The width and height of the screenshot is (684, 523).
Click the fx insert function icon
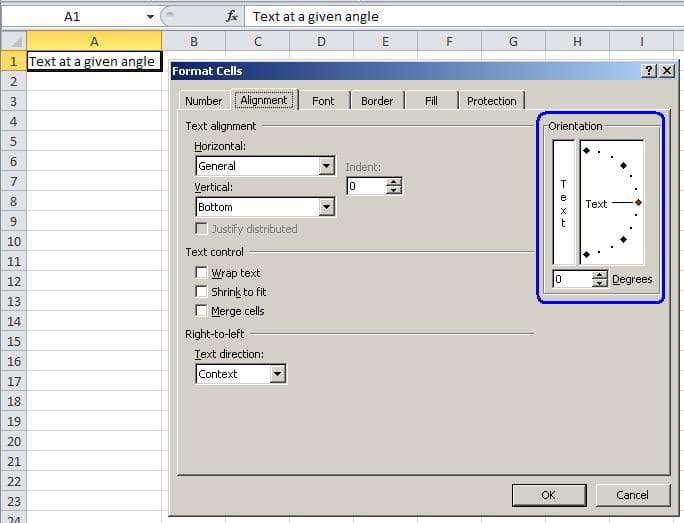232,16
